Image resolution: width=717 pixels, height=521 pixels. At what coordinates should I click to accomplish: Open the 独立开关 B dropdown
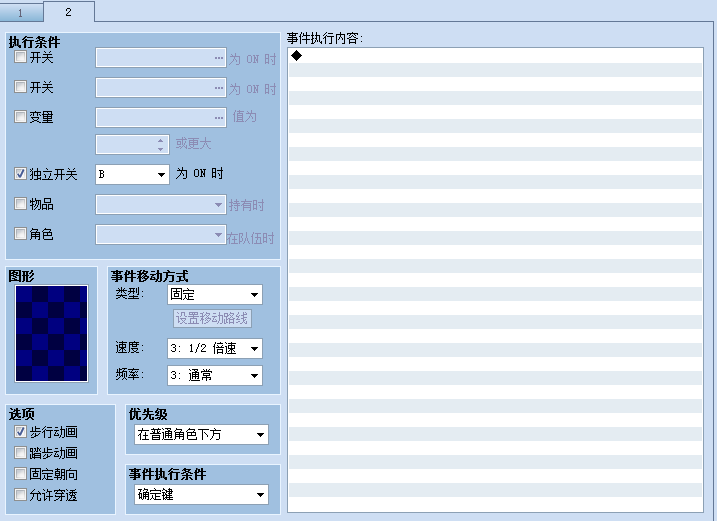(x=132, y=174)
